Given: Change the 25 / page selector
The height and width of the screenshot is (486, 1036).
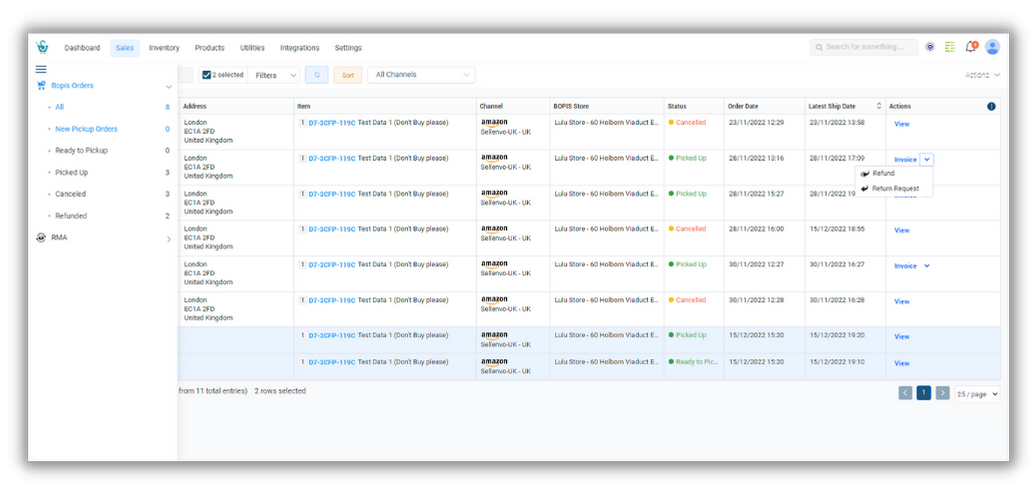Looking at the screenshot, I should click(977, 394).
